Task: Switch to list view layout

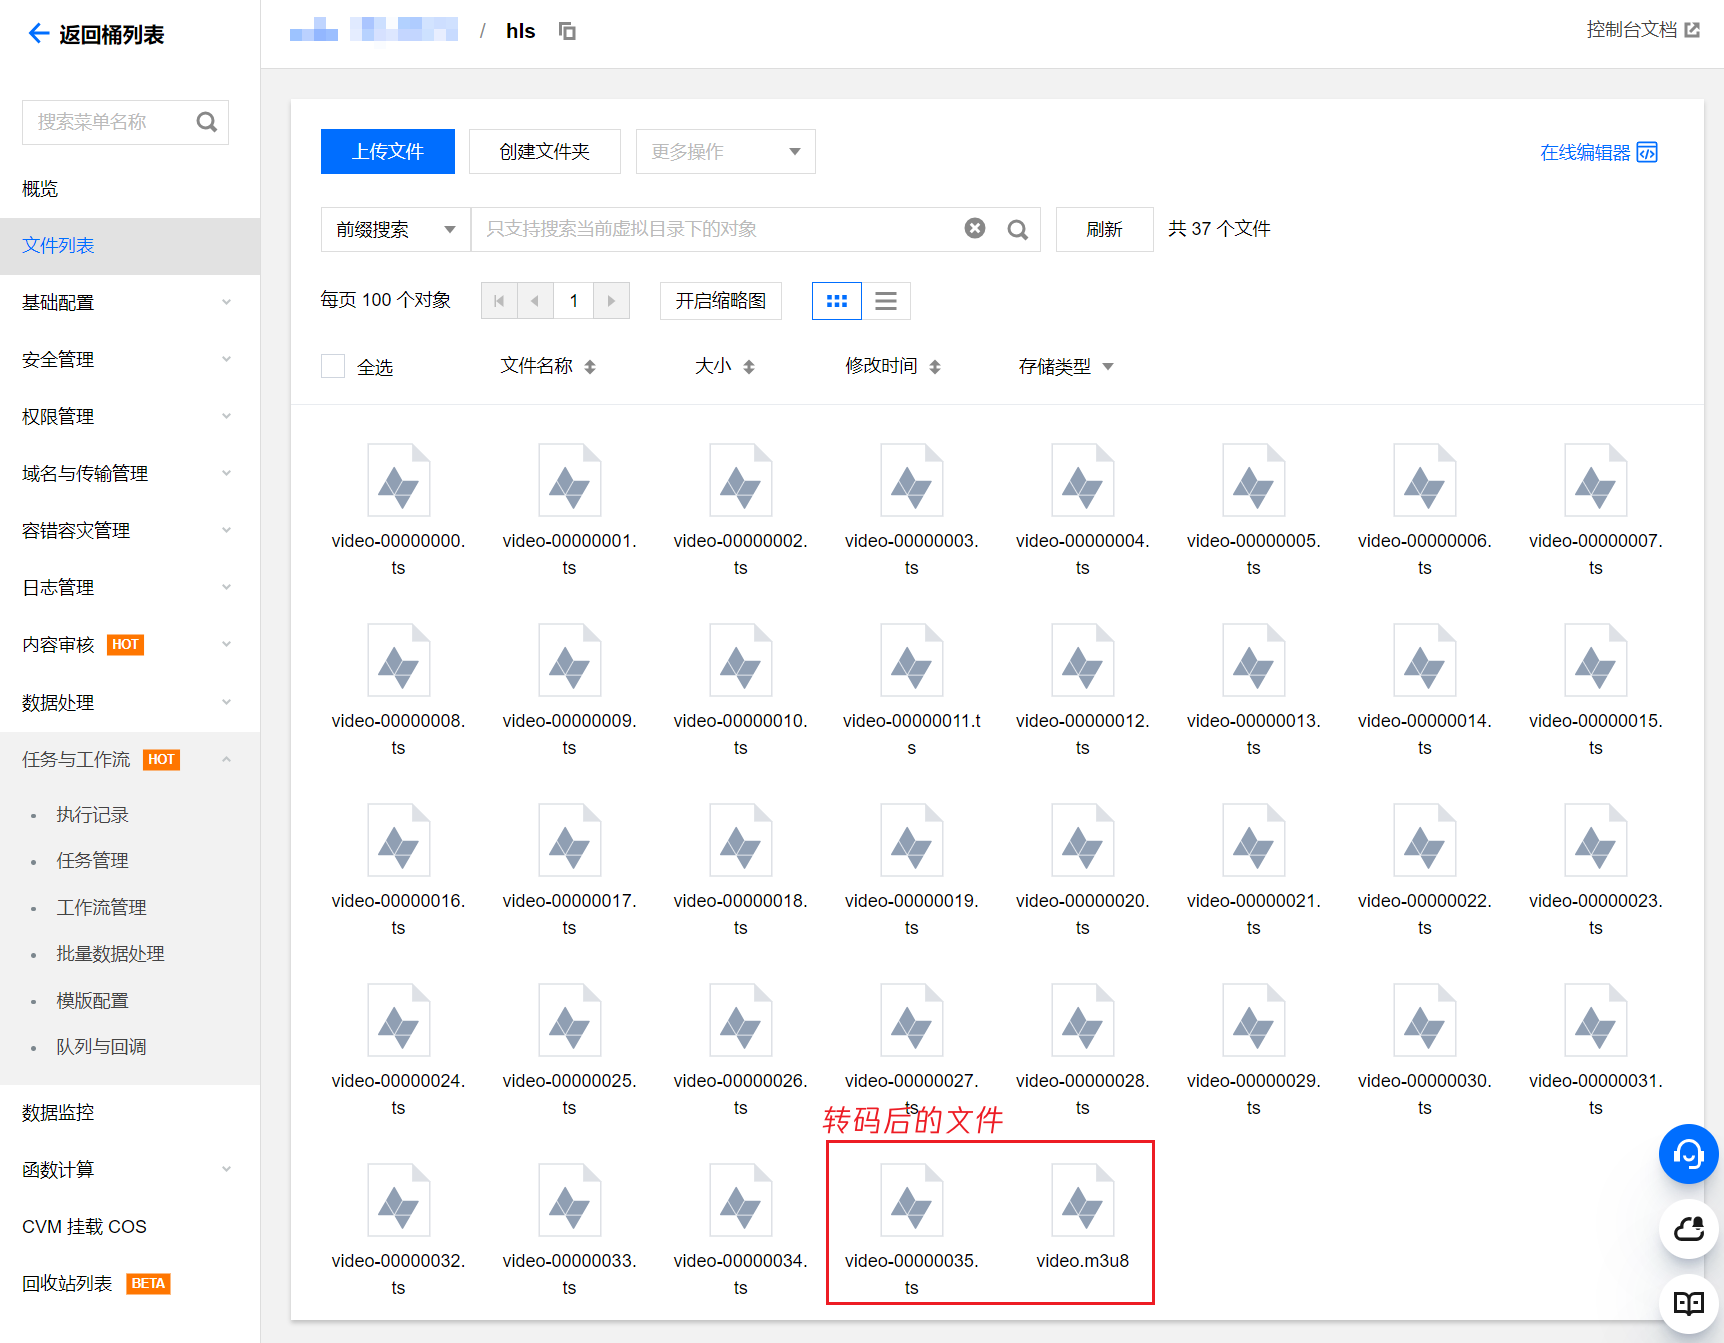Action: tap(885, 301)
